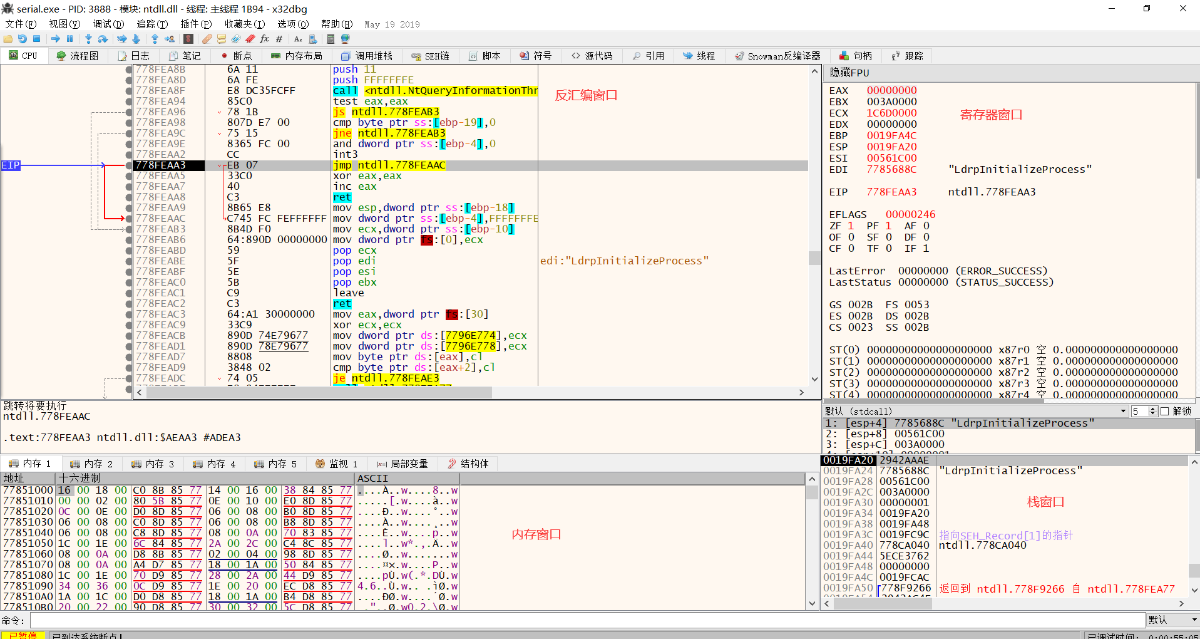Click the Pause execution toolbar icon
1200x639 pixels.
point(69,38)
